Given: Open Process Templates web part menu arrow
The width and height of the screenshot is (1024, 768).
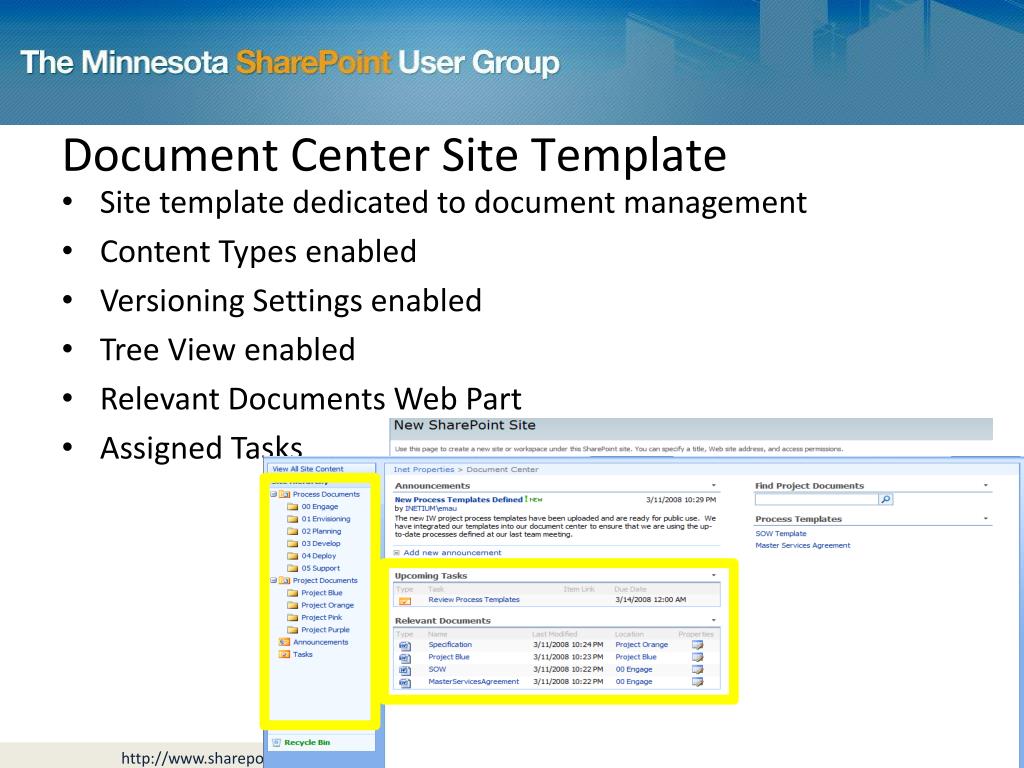Looking at the screenshot, I should 985,519.
